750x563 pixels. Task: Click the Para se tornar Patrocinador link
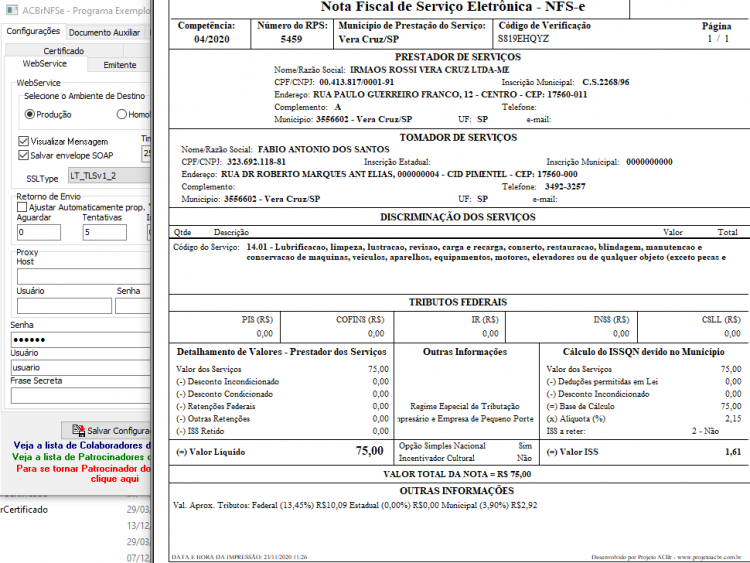[x=83, y=474]
